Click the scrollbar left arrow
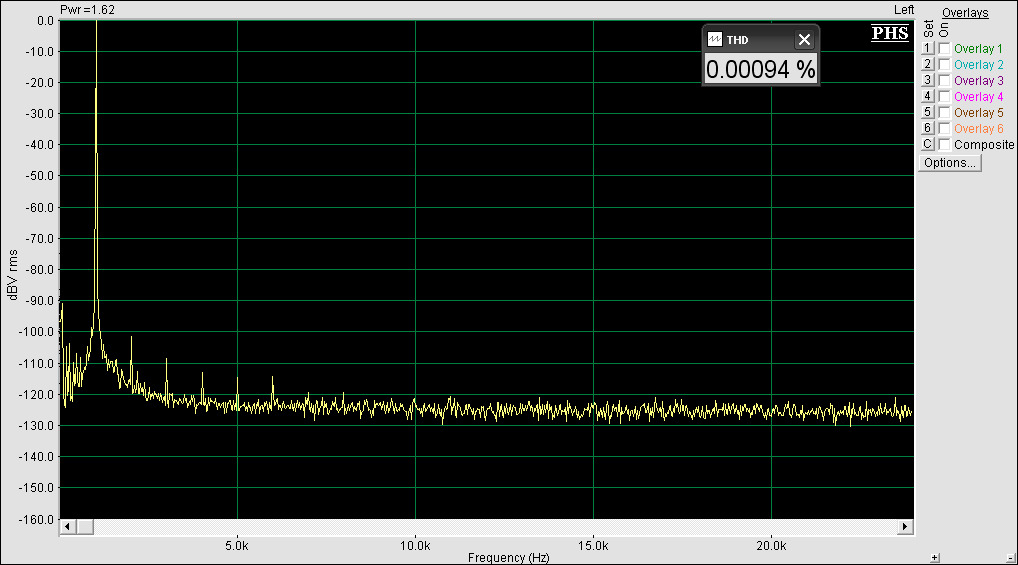1018x565 pixels. pos(68,527)
